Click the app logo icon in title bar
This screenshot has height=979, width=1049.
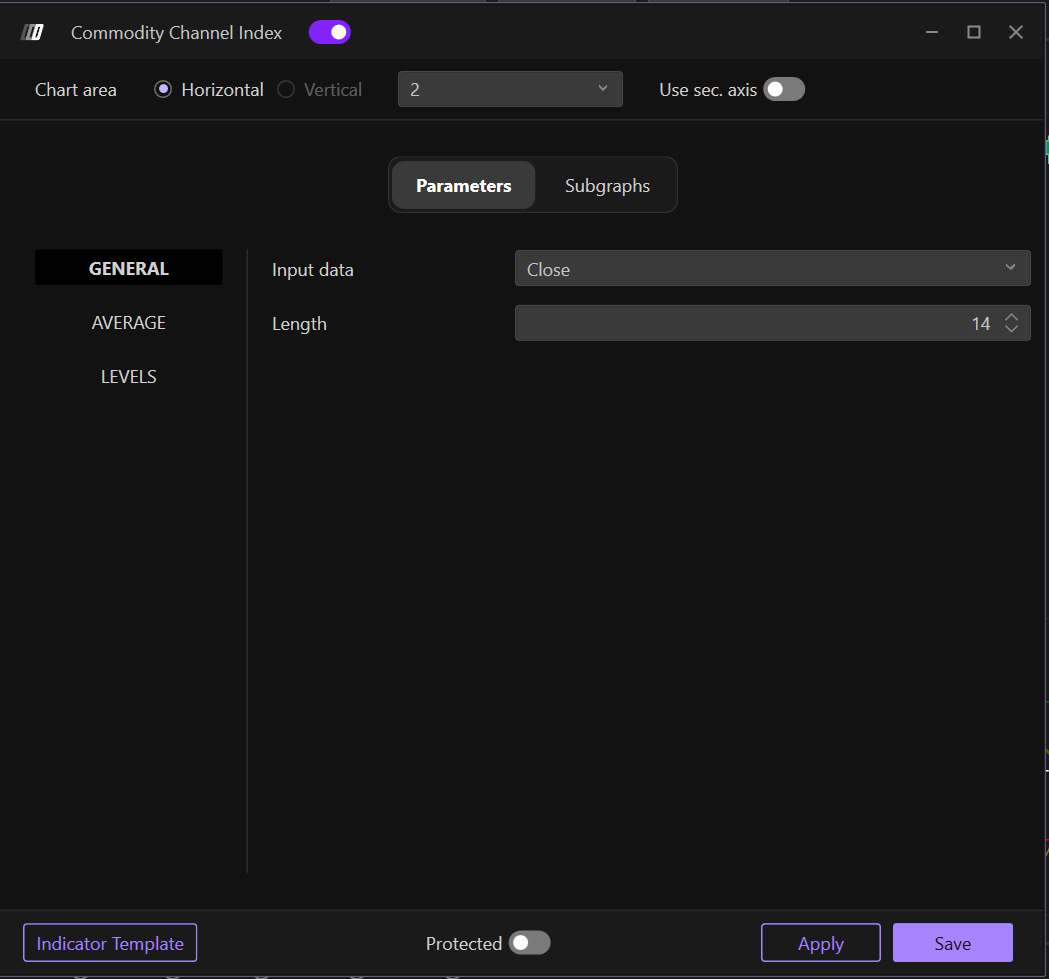pos(32,33)
